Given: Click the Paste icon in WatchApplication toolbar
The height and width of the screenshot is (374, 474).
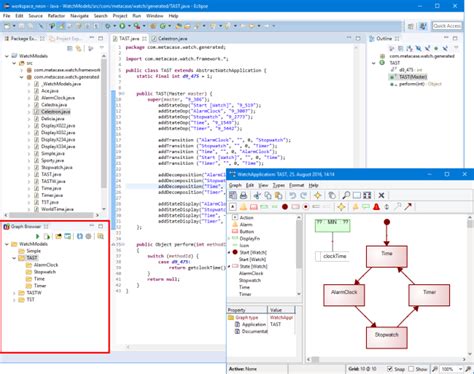Looking at the screenshot, I should [x=278, y=195].
